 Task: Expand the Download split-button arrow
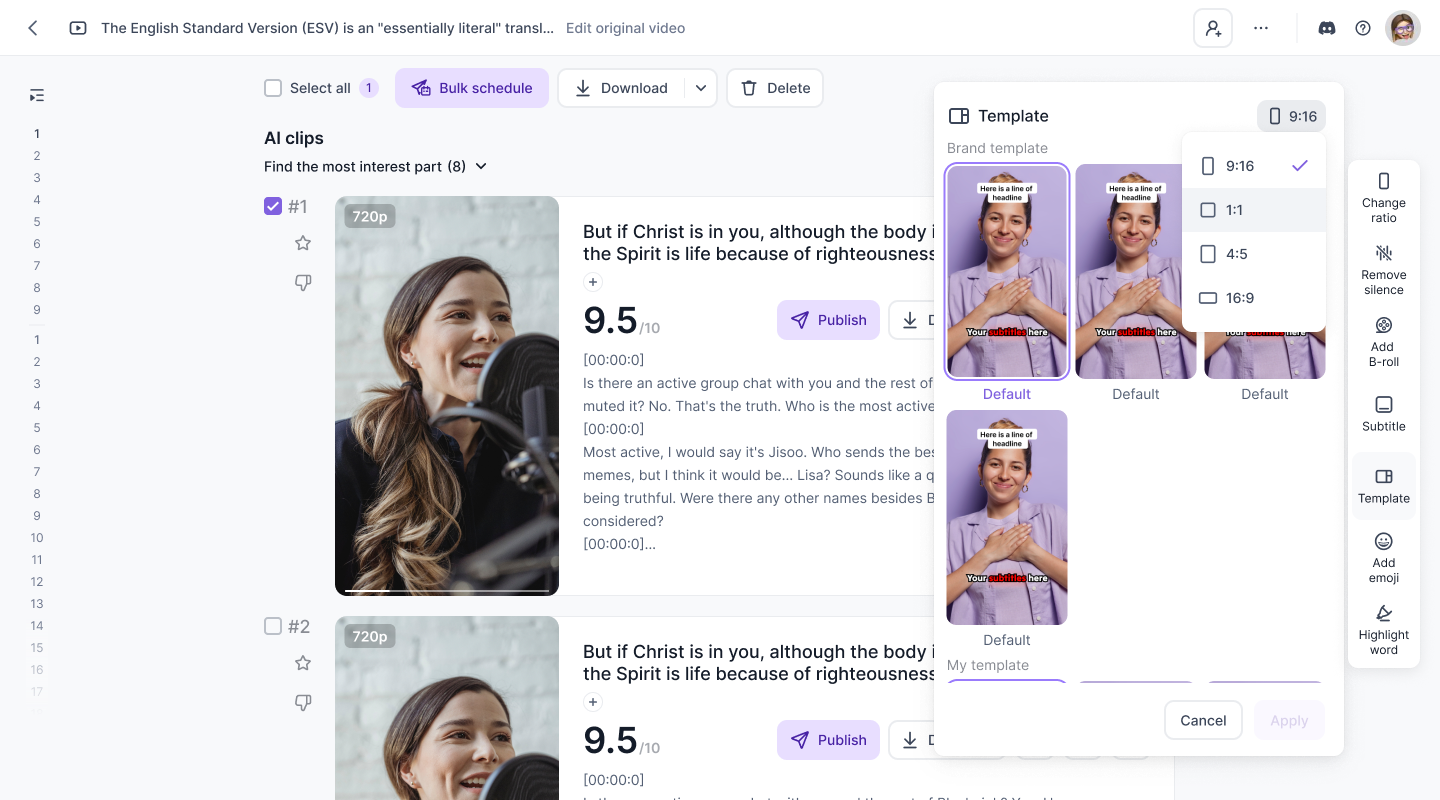(701, 88)
